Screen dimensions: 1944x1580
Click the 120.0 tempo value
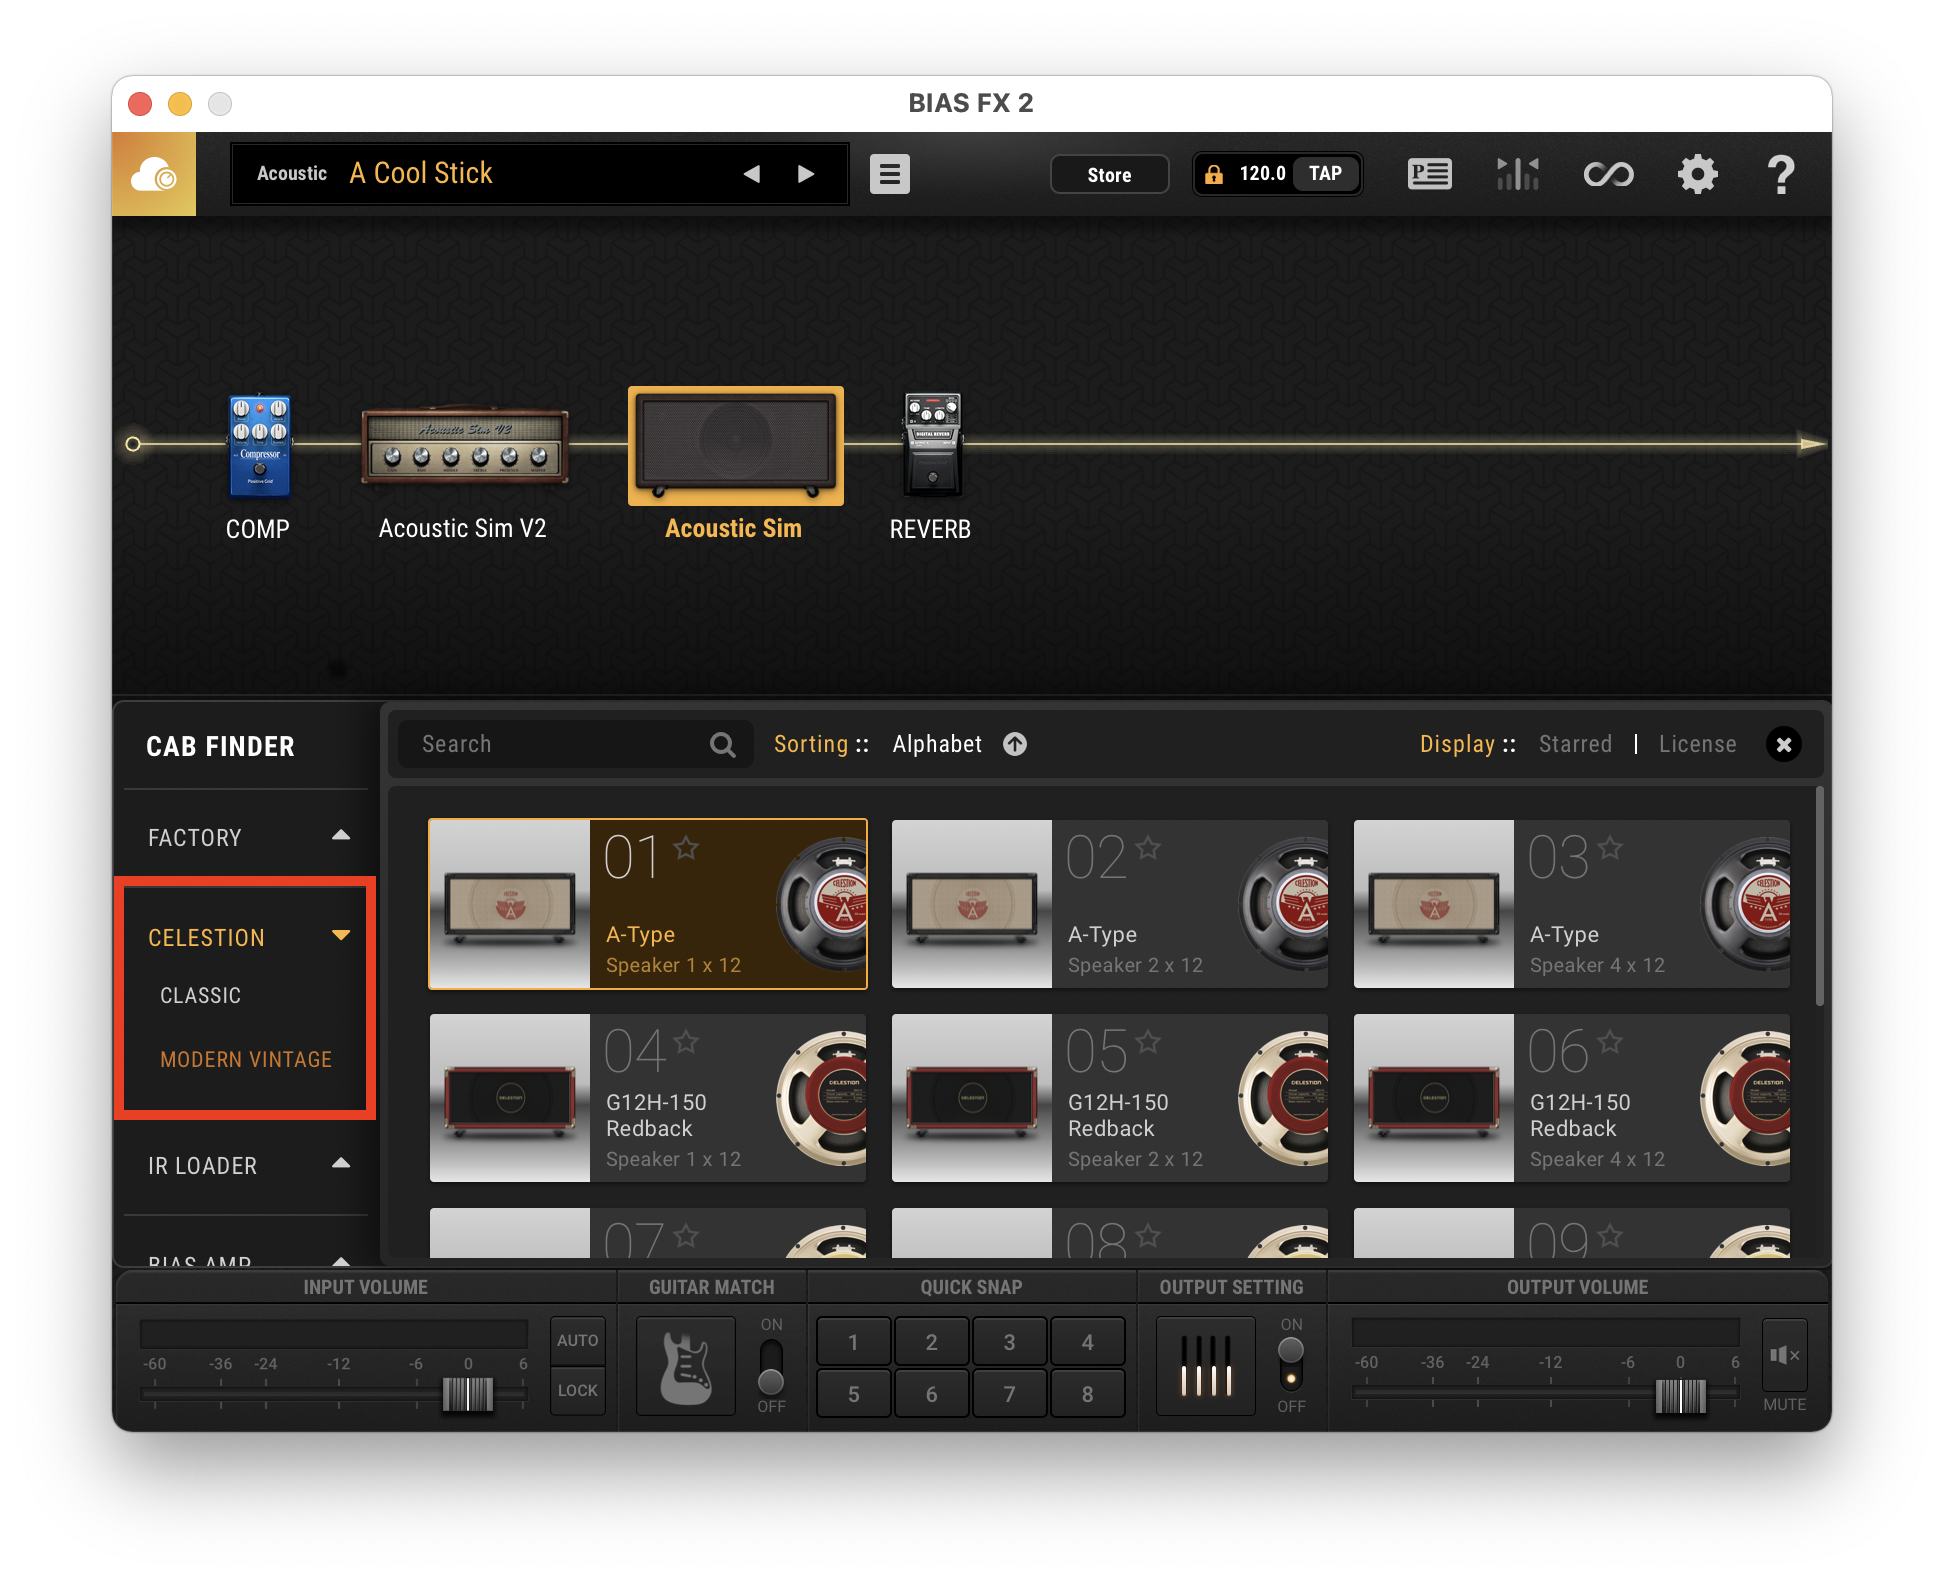coord(1262,174)
